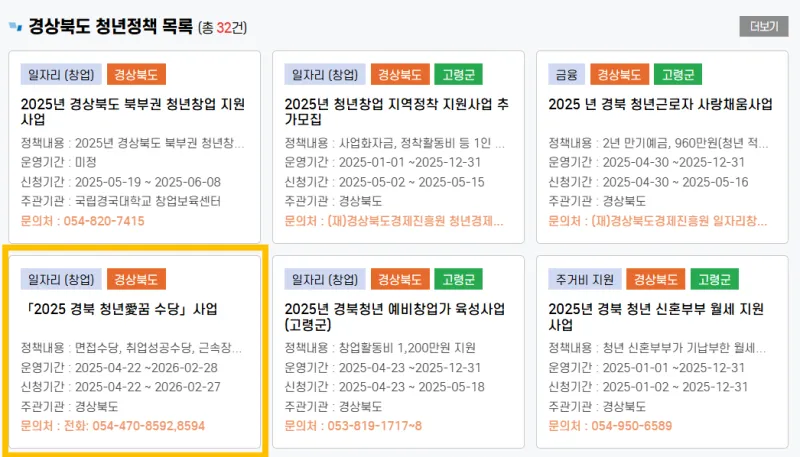Open 2025년 경상북도 북부권 청년창업 지원사업 card title
Viewport: 800px width, 457px height.
tap(133, 112)
